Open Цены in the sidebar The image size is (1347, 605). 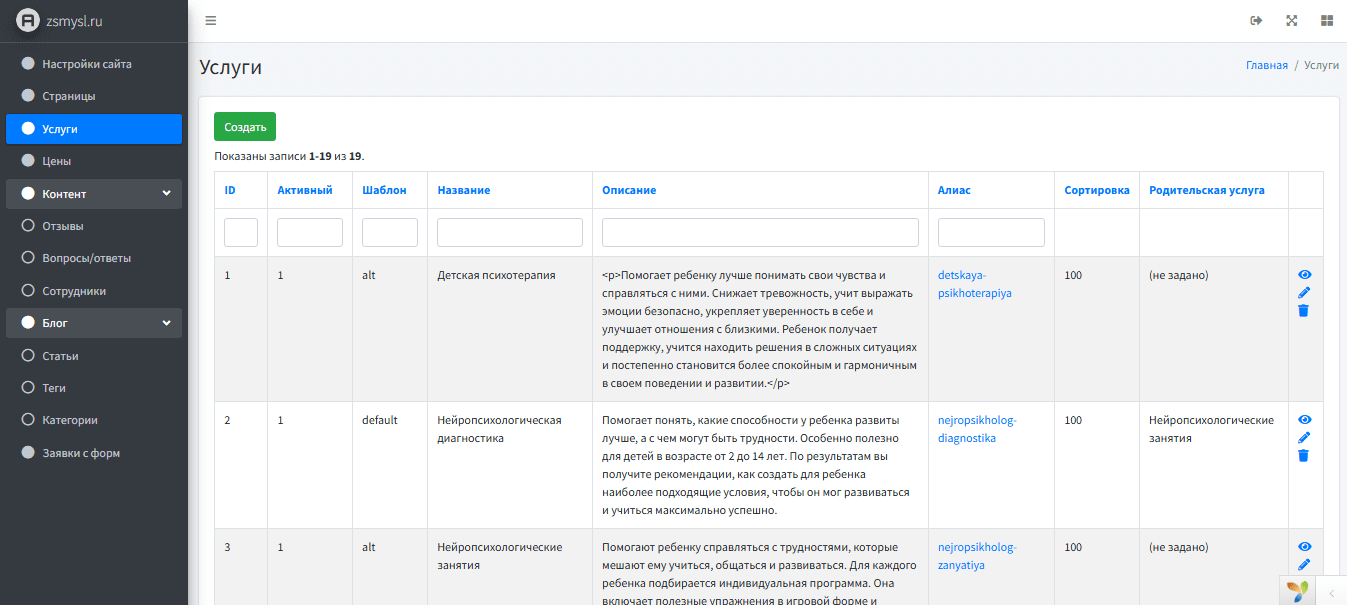[56, 161]
